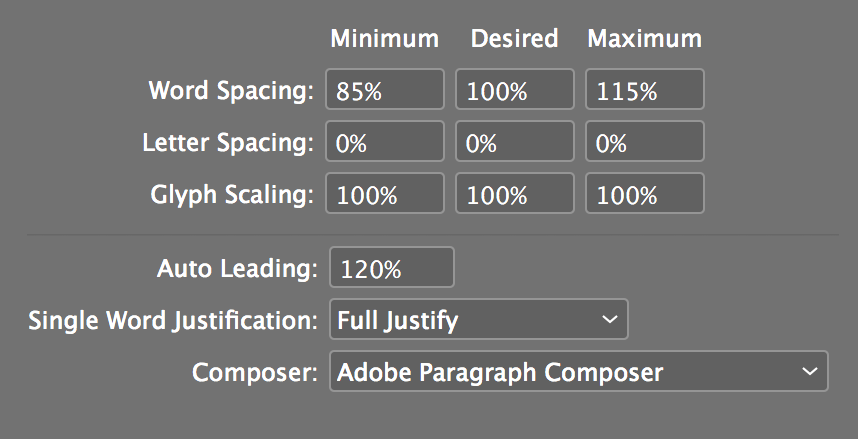Click the Desired column header
858x439 pixels.
tap(514, 39)
